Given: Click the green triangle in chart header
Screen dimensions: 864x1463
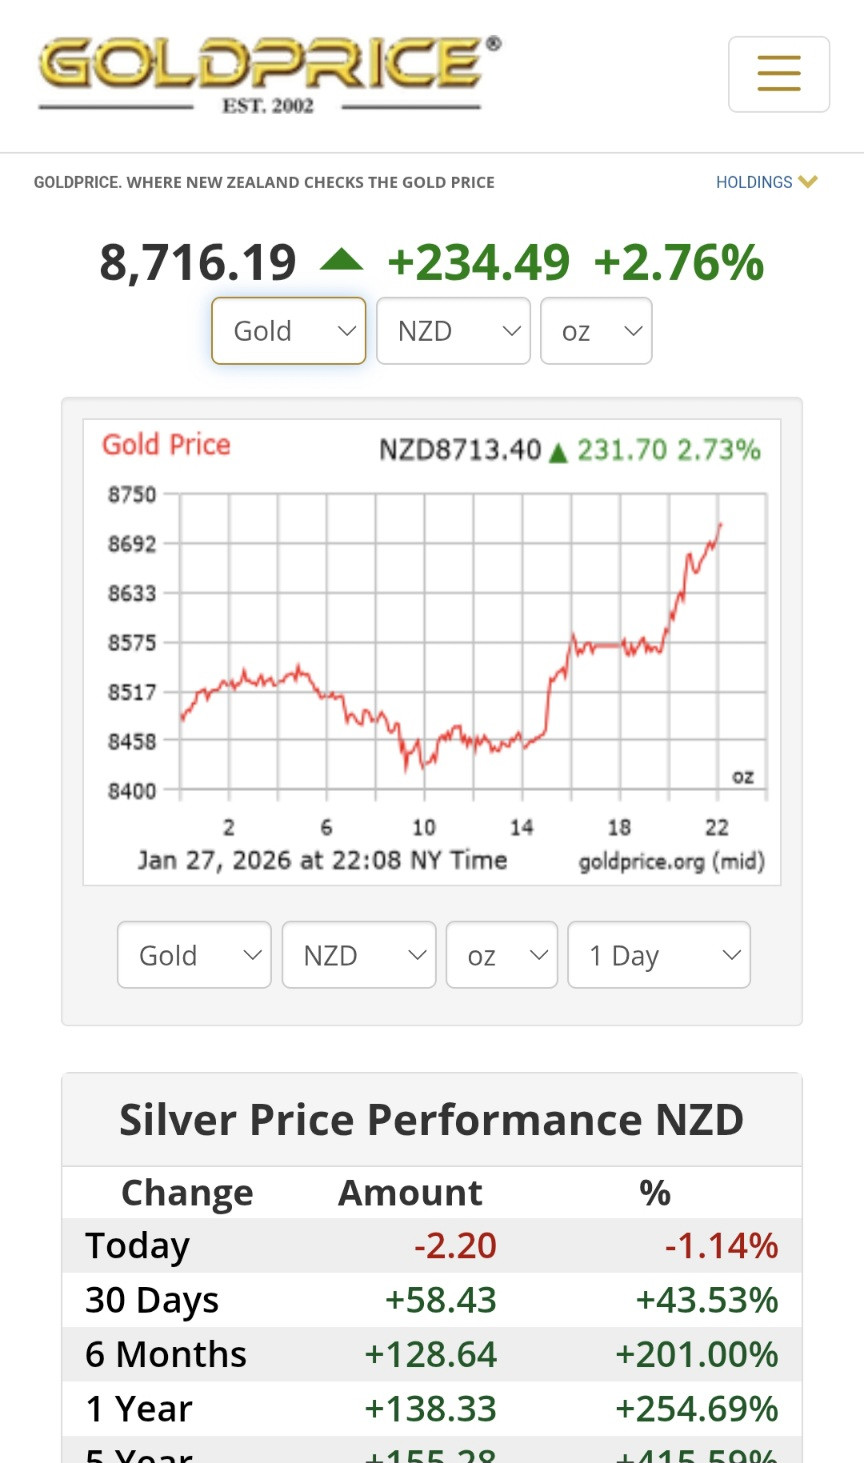Looking at the screenshot, I should click(559, 453).
